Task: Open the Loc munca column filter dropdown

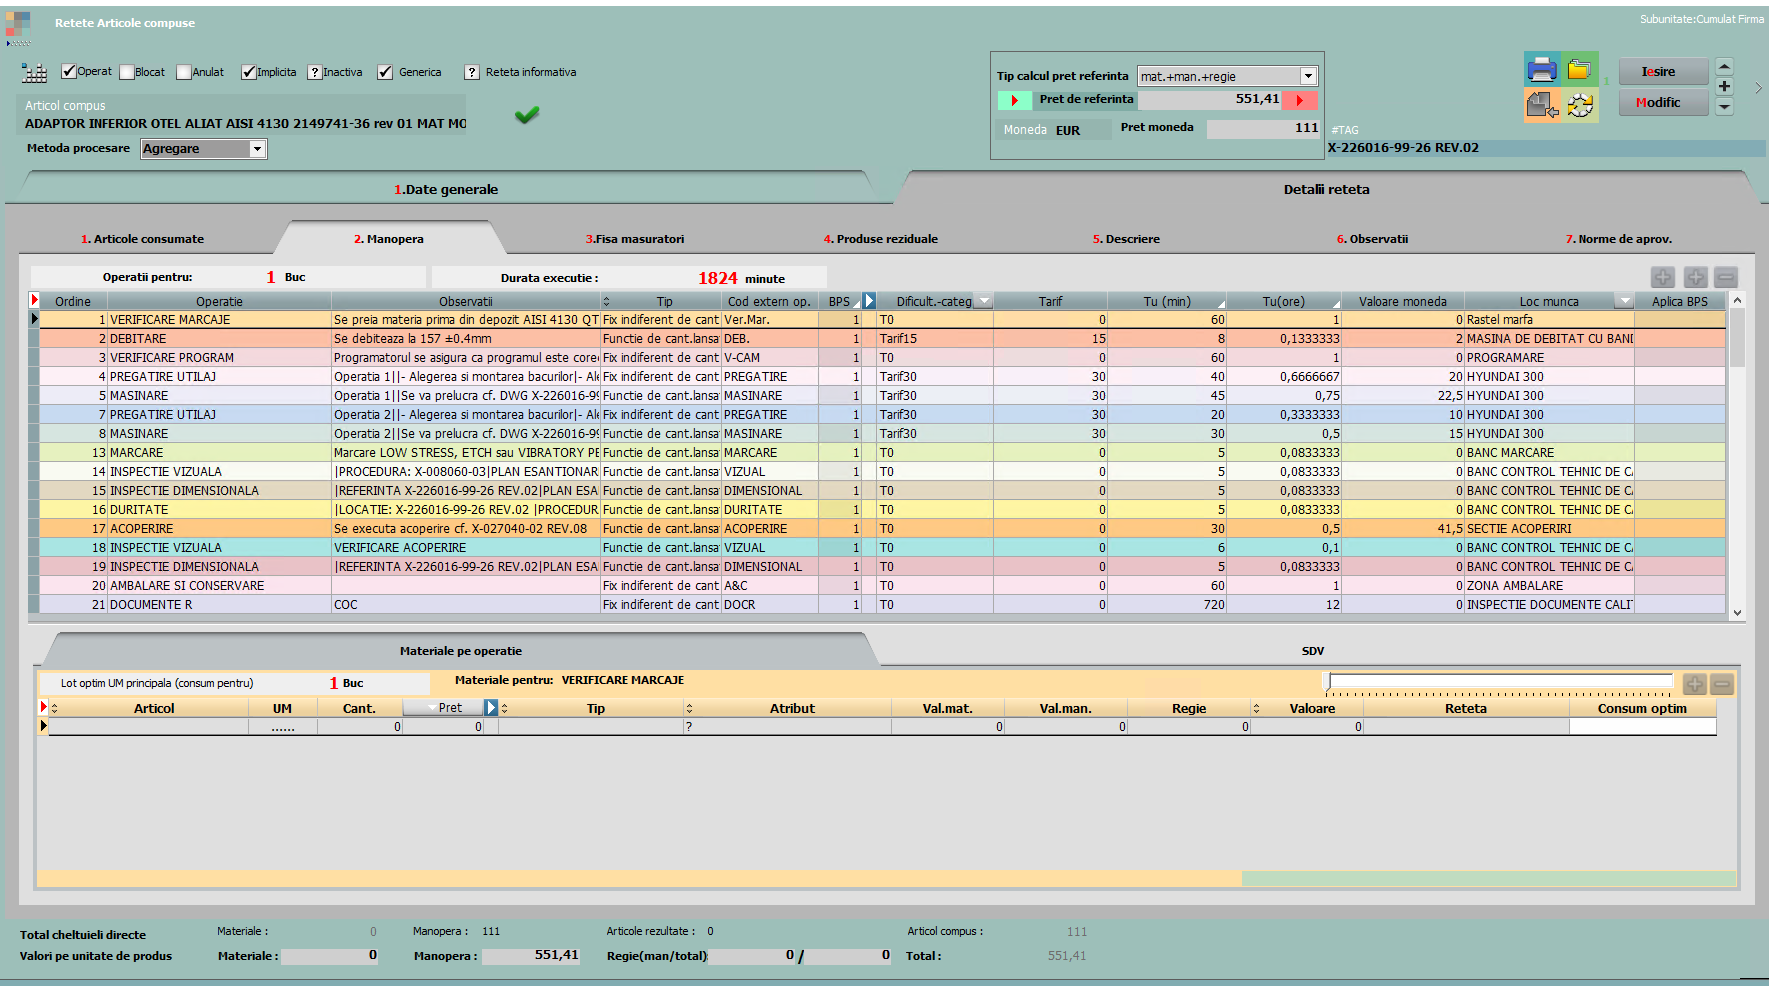Action: (x=1624, y=301)
